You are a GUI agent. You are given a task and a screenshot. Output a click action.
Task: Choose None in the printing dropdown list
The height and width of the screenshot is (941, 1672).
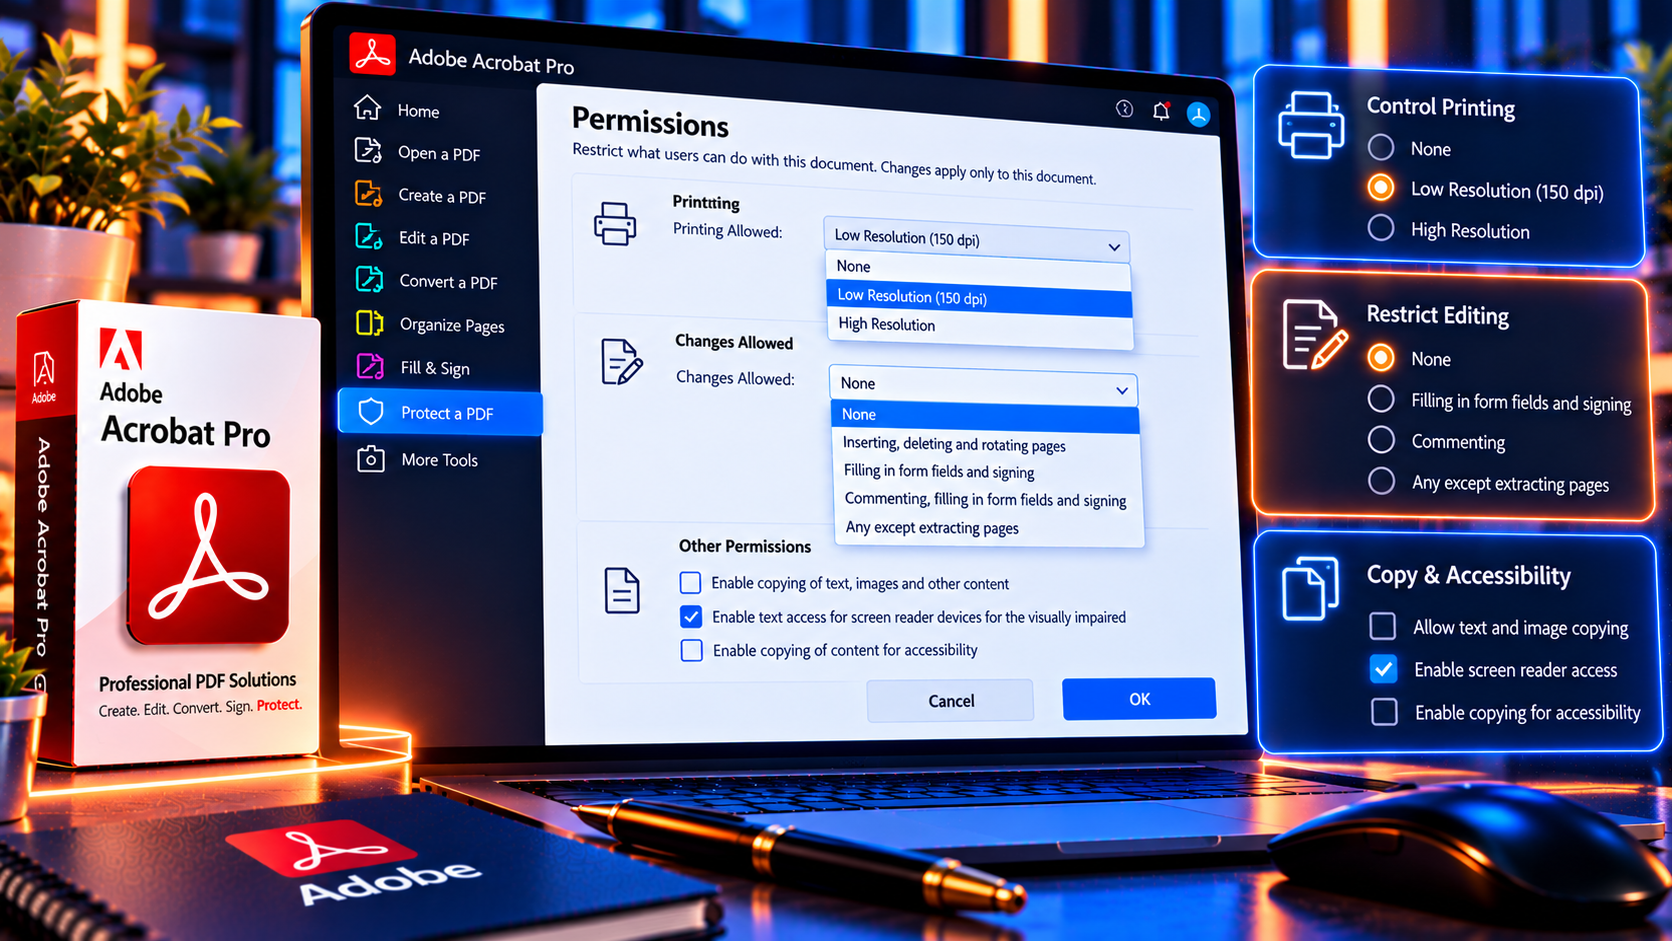(x=978, y=268)
